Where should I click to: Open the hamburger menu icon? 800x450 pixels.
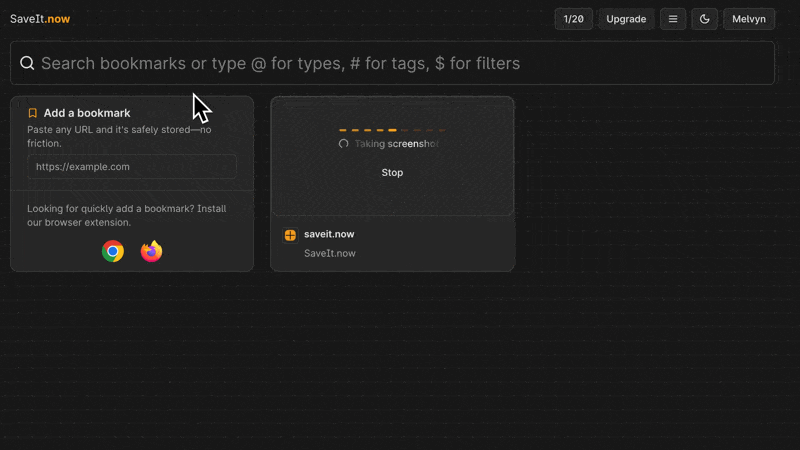(x=673, y=19)
